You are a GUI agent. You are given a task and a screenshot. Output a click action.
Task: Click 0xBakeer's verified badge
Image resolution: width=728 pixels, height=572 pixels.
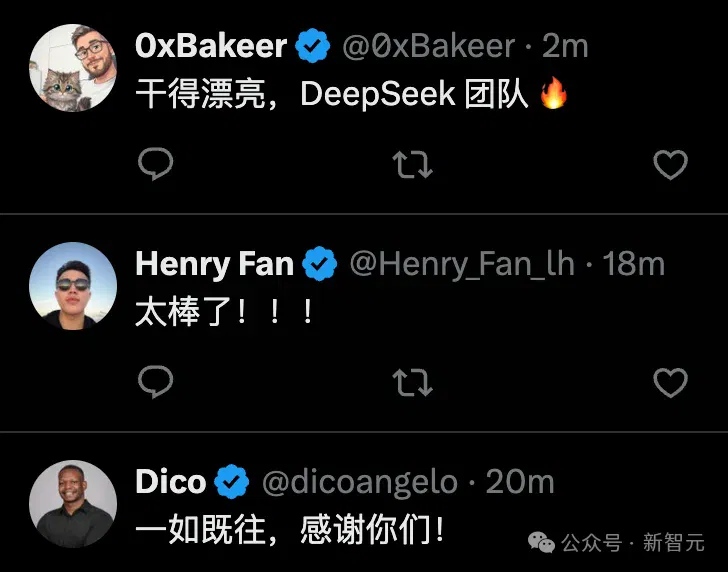point(312,46)
